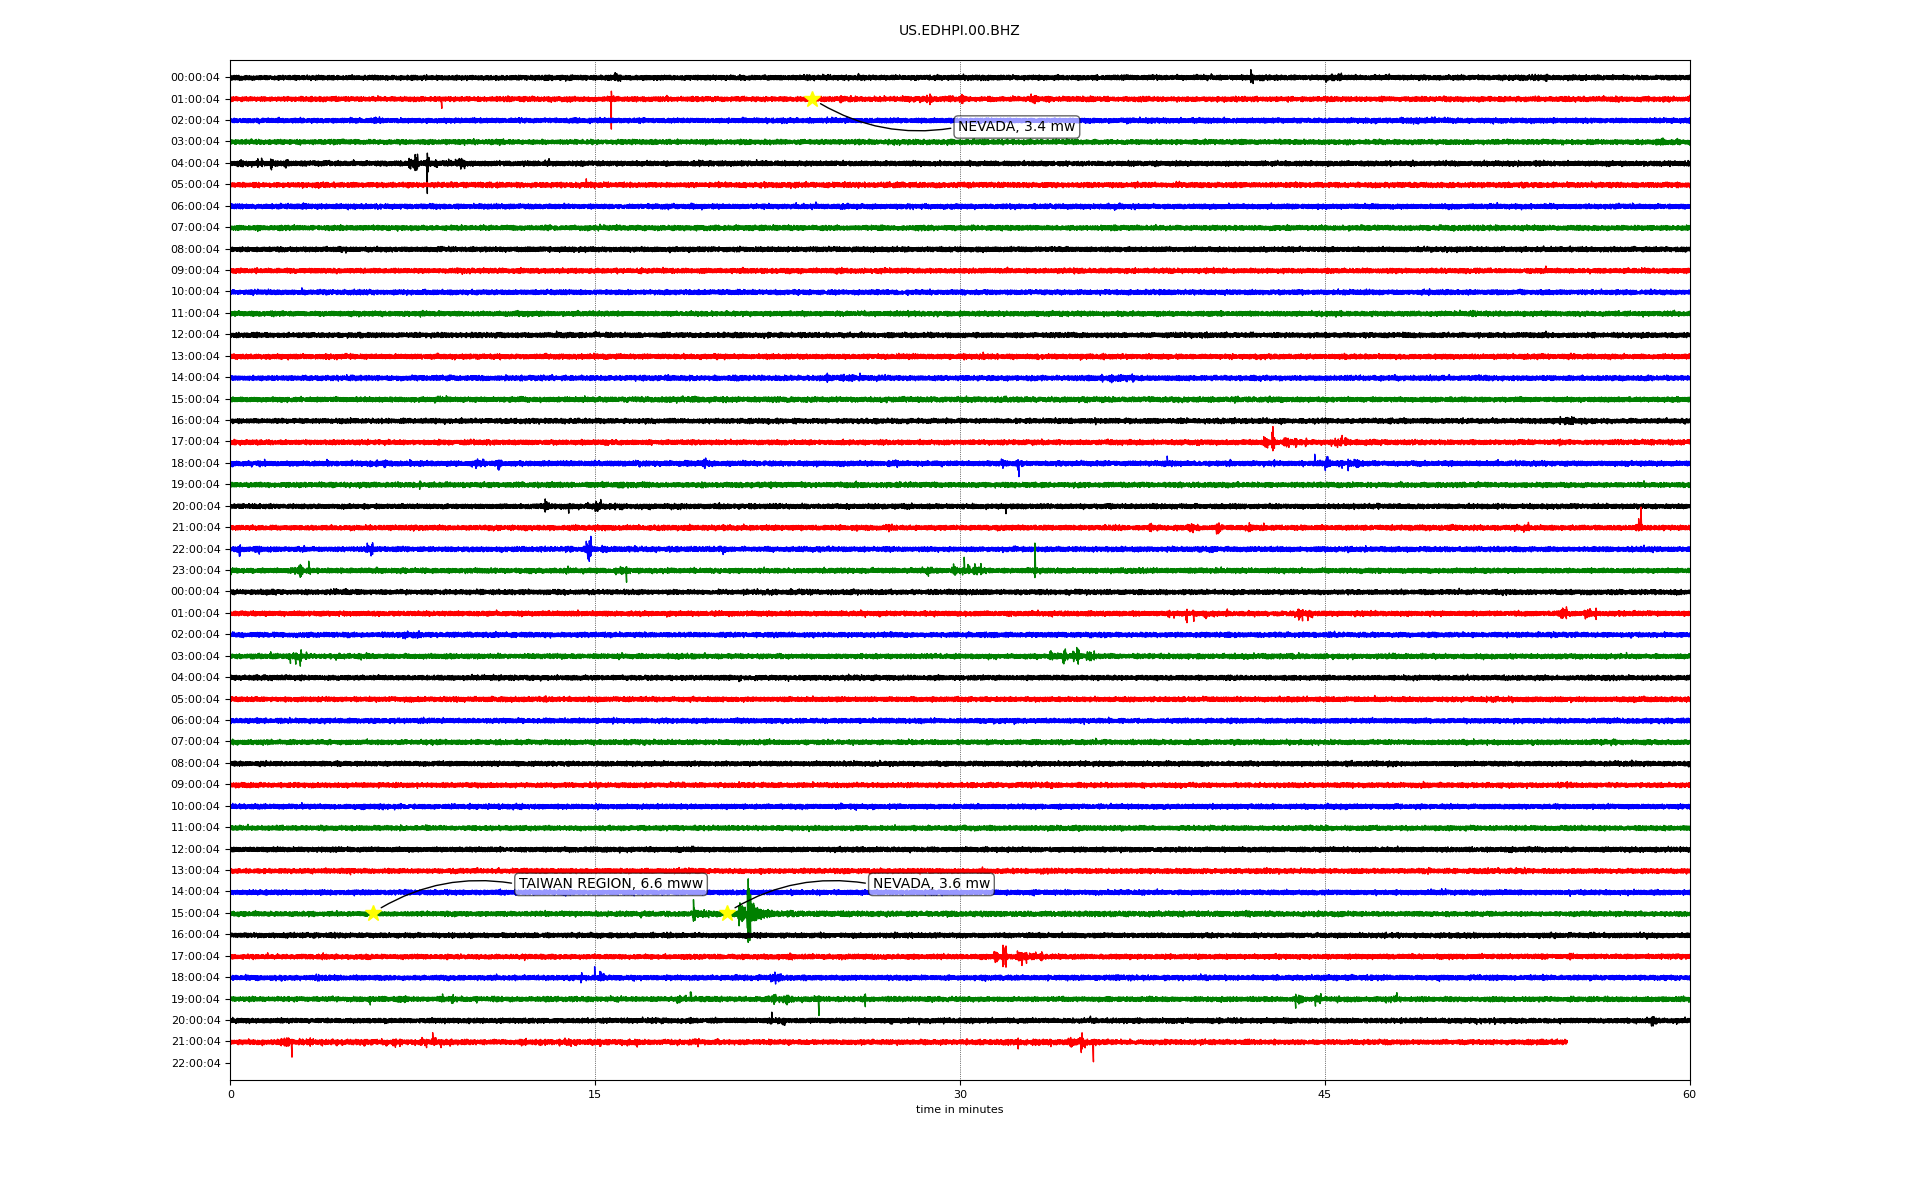This screenshot has width=1920, height=1200.
Task: Click the yellow star near the Nevada 3.6 event
Action: (727, 913)
